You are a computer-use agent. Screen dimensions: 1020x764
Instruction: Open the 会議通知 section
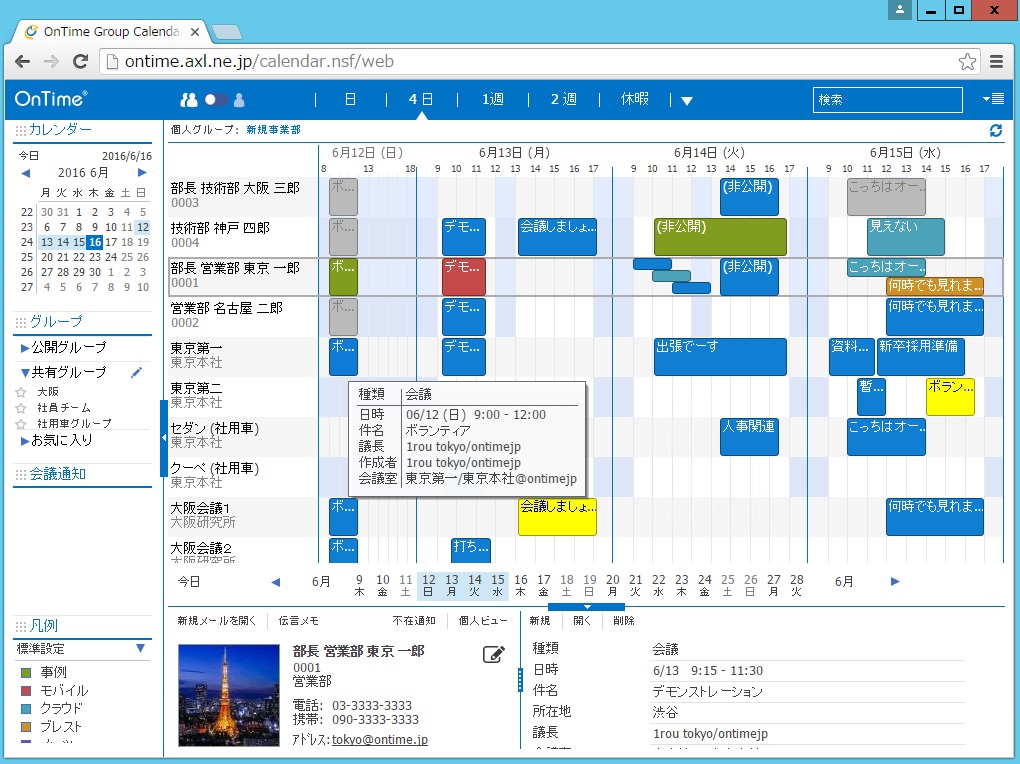(x=57, y=474)
